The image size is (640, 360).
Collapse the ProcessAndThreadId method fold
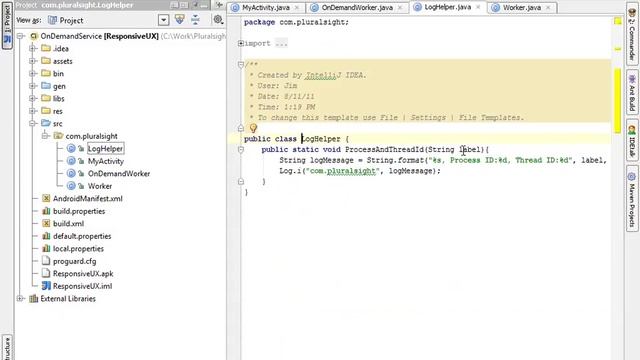pos(241,149)
